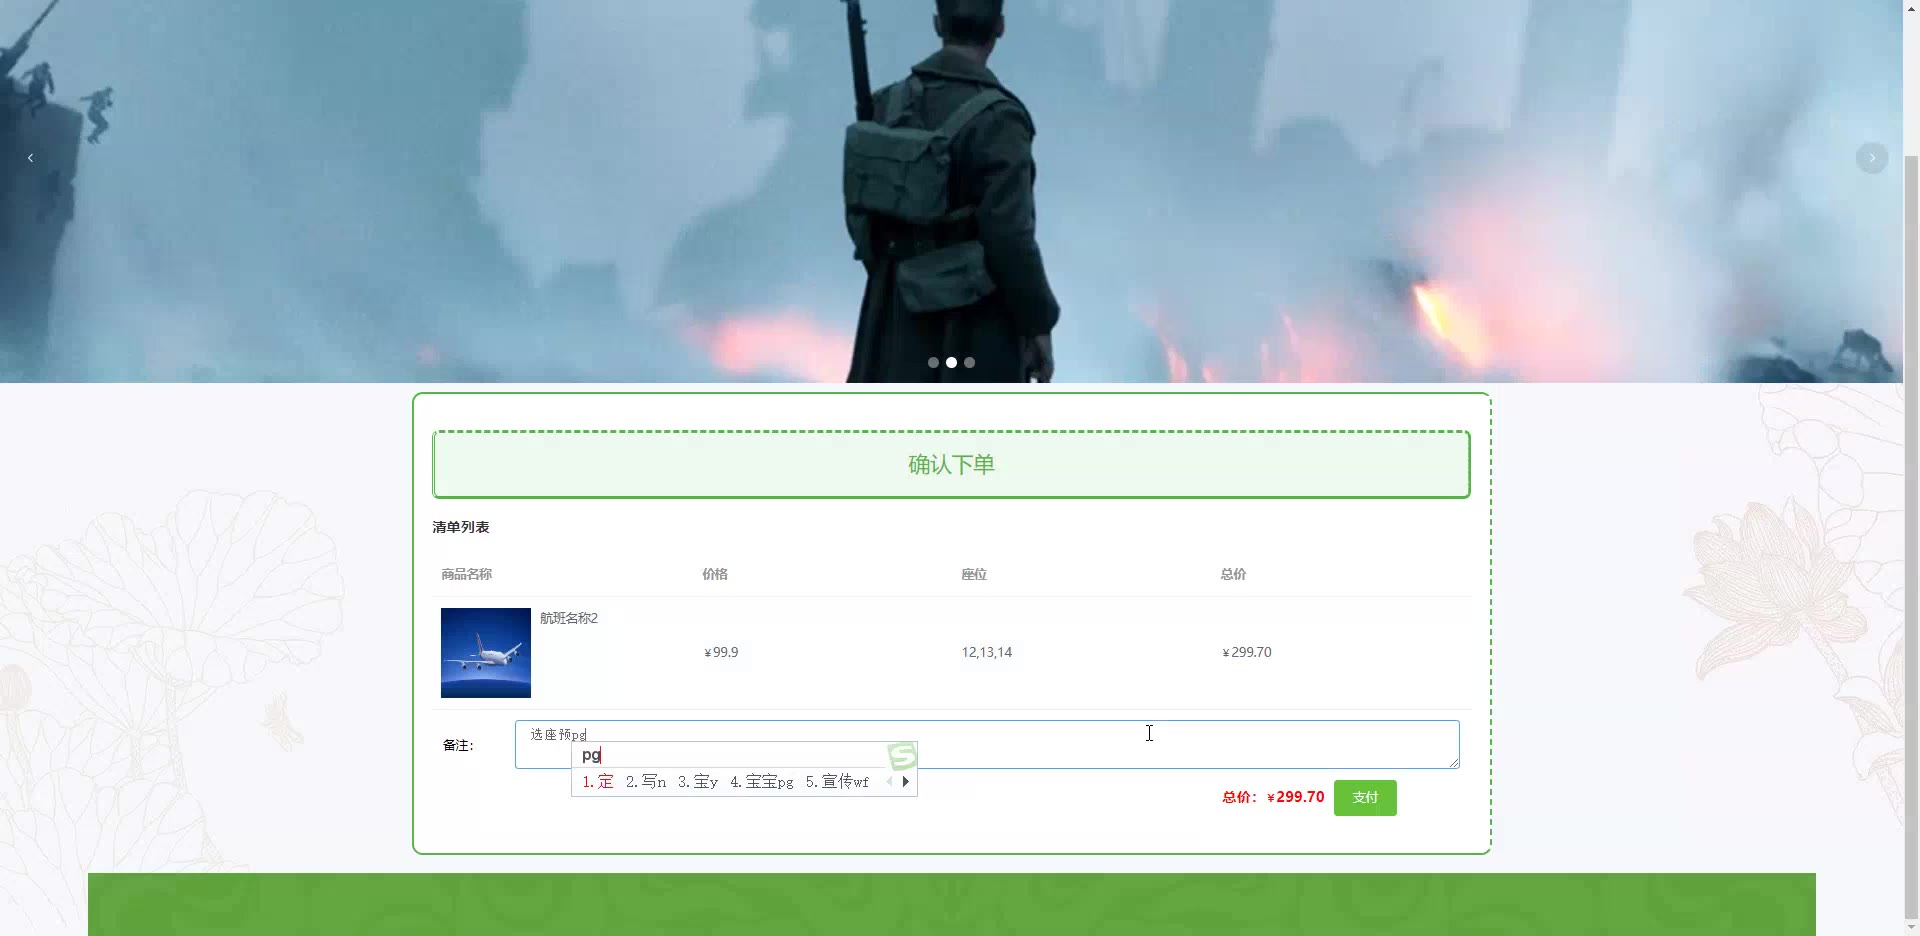Click scrollbar down arrow at bottom

tap(1911, 928)
